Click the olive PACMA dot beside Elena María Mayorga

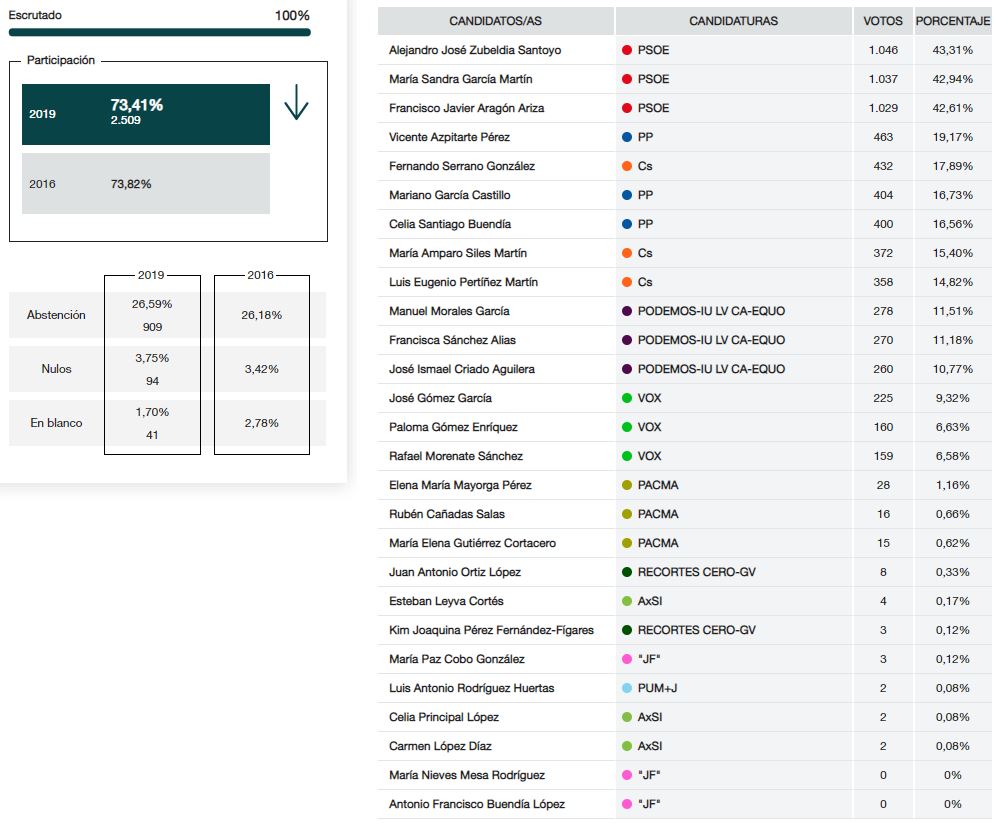pos(627,485)
